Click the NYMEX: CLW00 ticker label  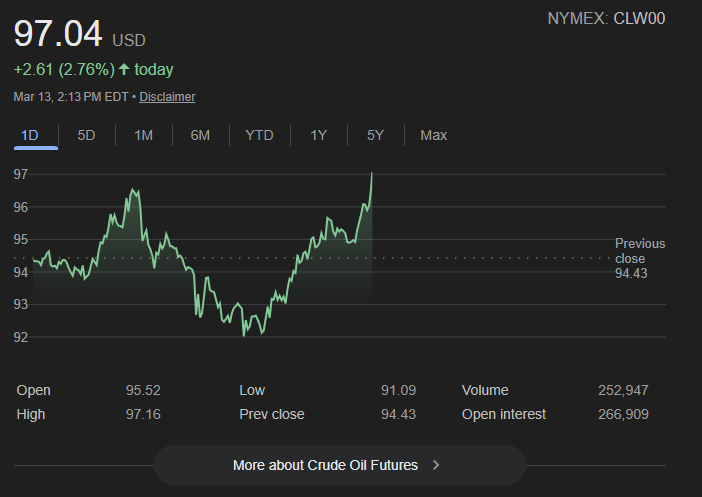[x=606, y=18]
